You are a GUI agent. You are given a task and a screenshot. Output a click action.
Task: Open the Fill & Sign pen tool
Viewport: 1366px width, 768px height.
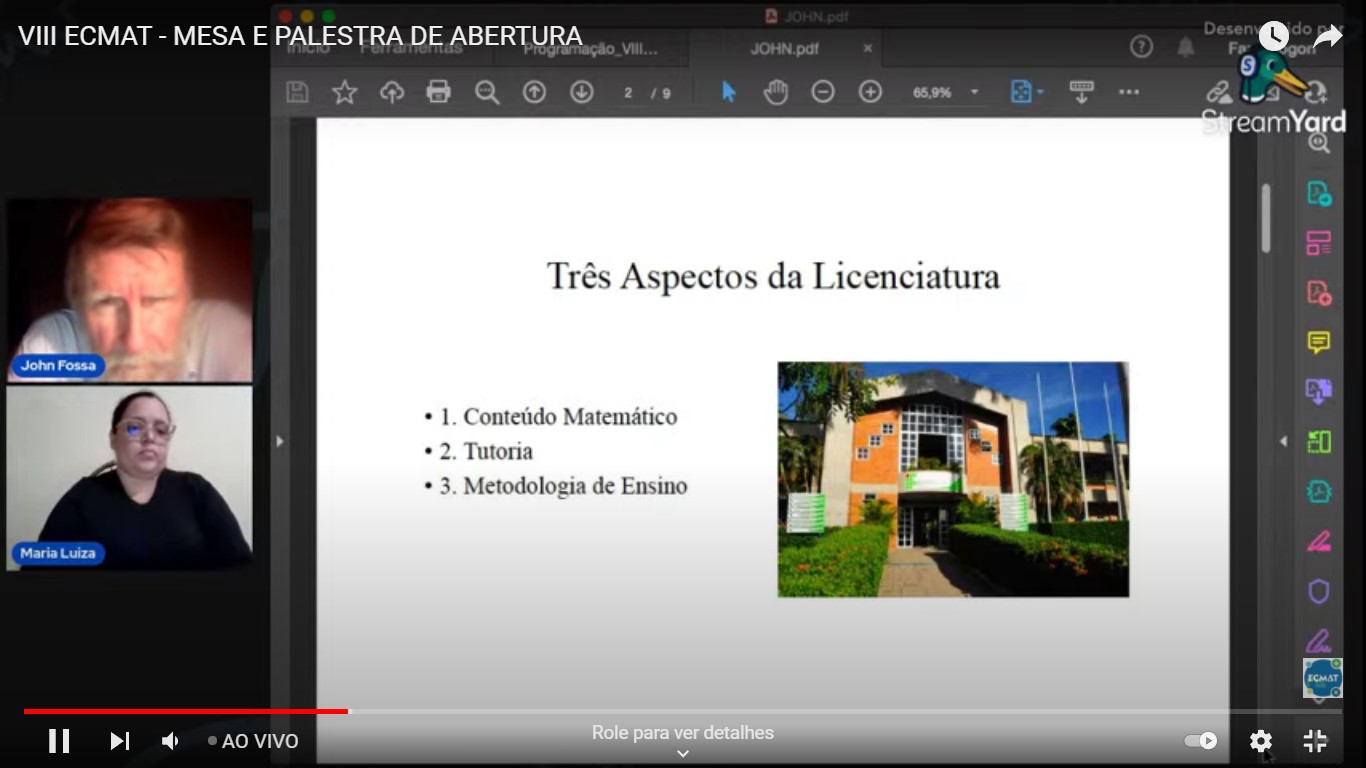(x=1320, y=540)
